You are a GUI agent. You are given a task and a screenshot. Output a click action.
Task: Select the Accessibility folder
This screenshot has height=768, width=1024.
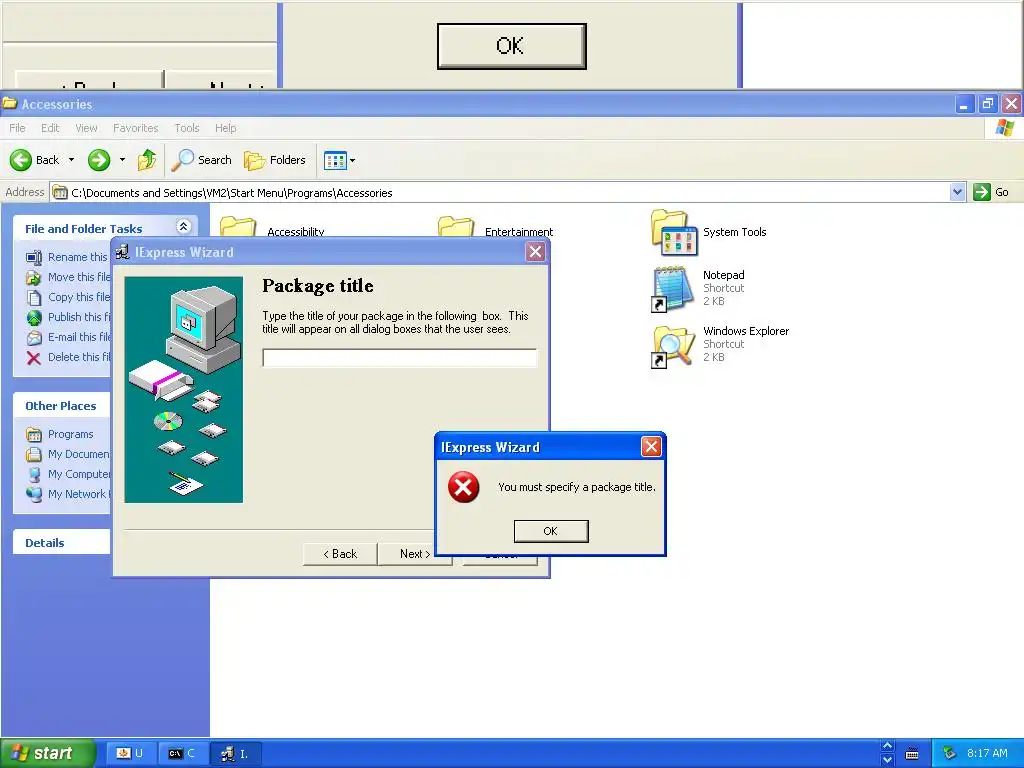coord(273,229)
